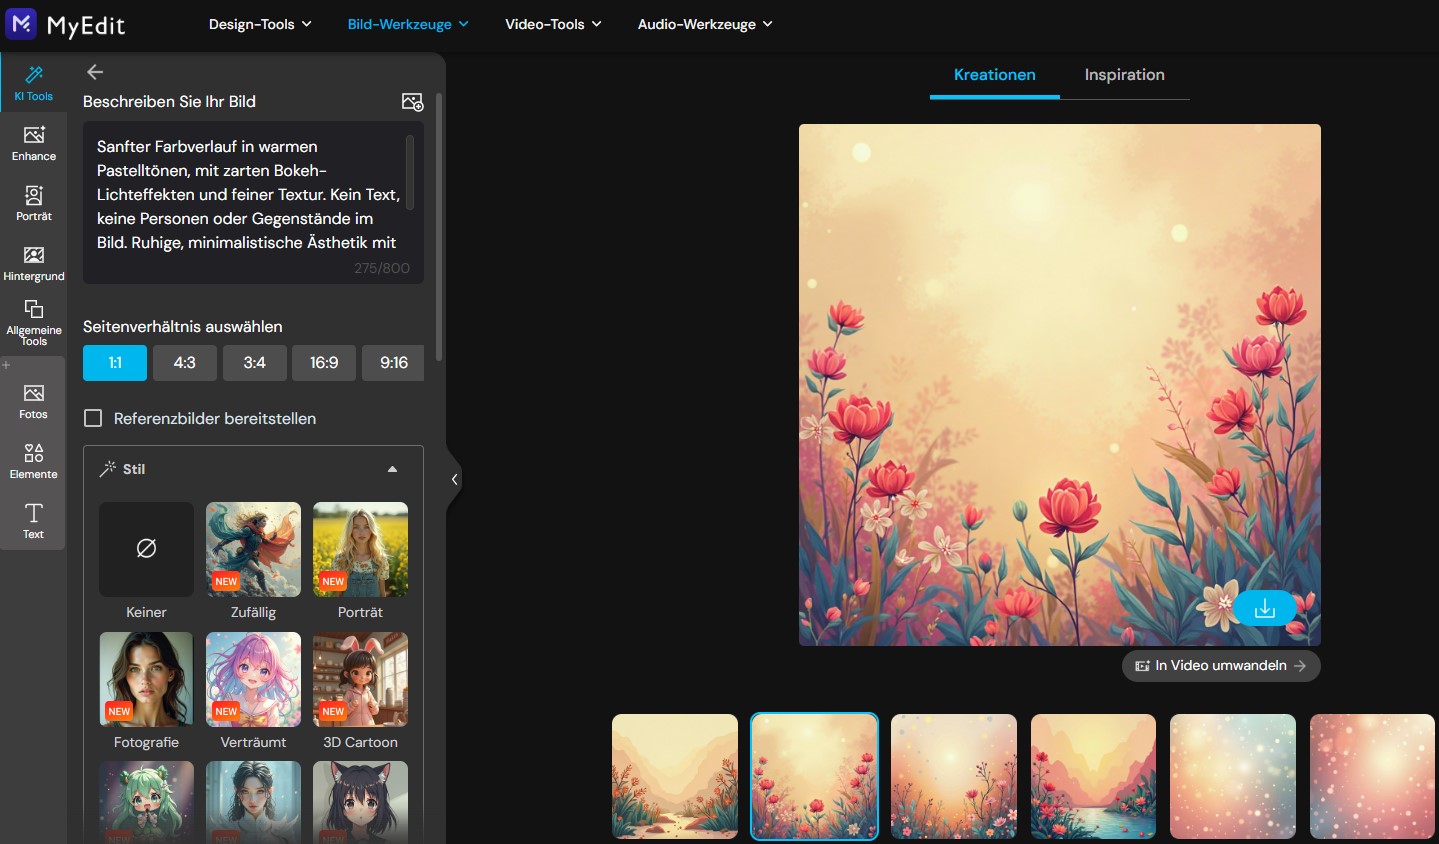This screenshot has height=844, width=1439.
Task: Open the desert valley creation thumbnail
Action: click(x=675, y=776)
